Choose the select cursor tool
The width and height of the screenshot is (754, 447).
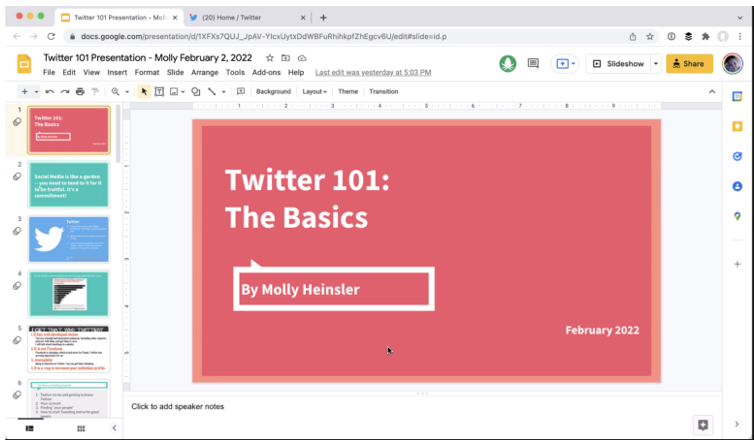click(x=144, y=91)
